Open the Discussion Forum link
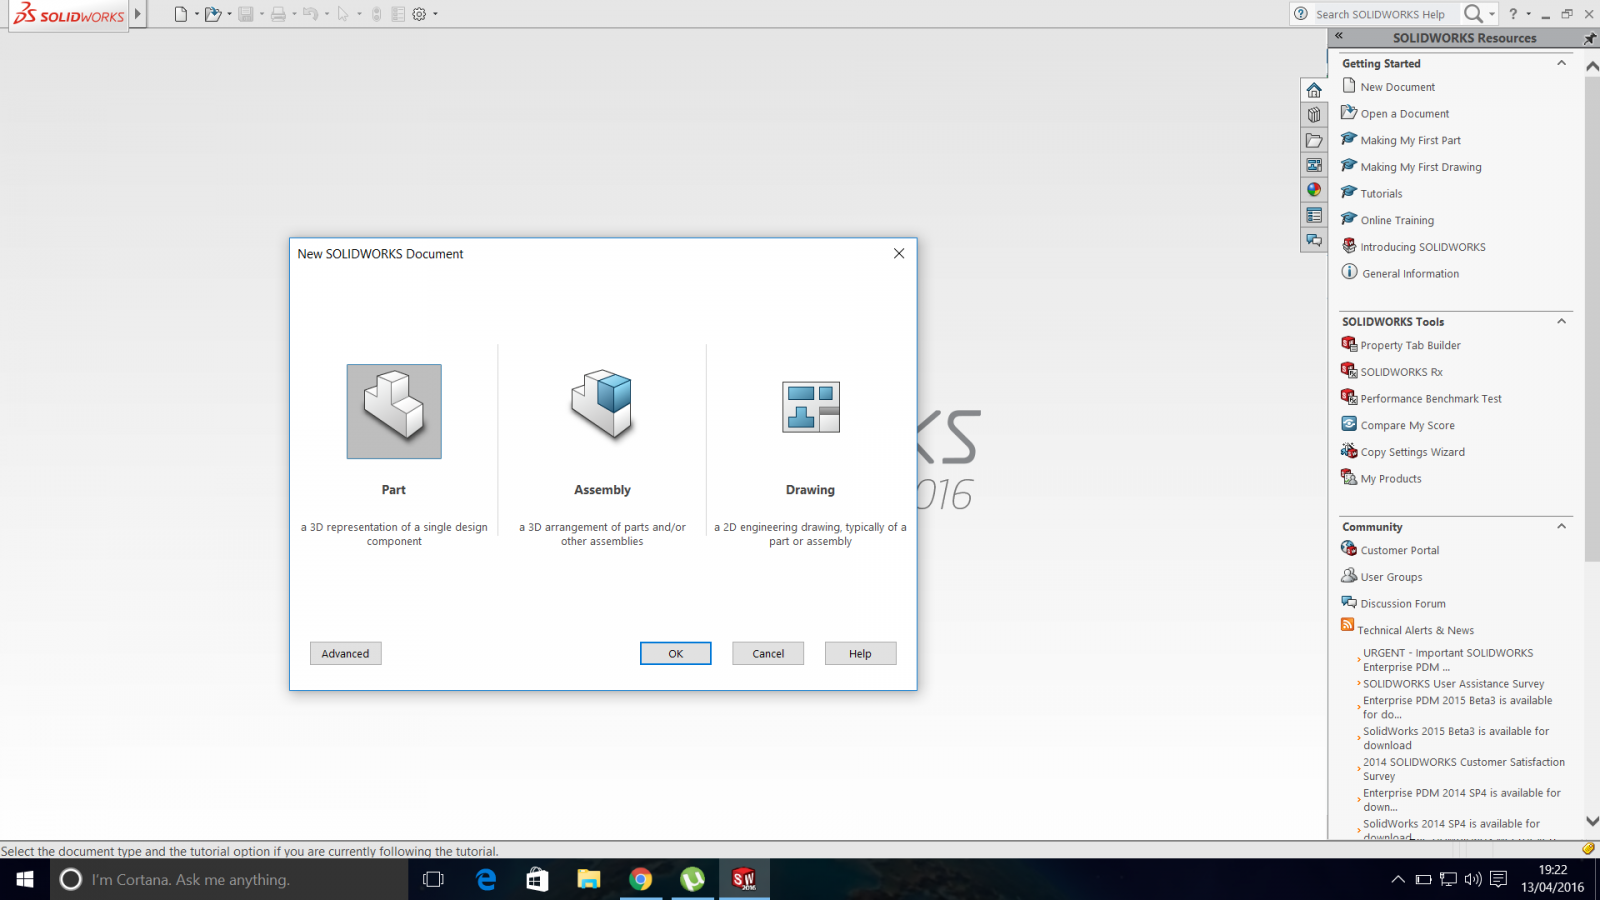This screenshot has height=900, width=1600. (1402, 604)
